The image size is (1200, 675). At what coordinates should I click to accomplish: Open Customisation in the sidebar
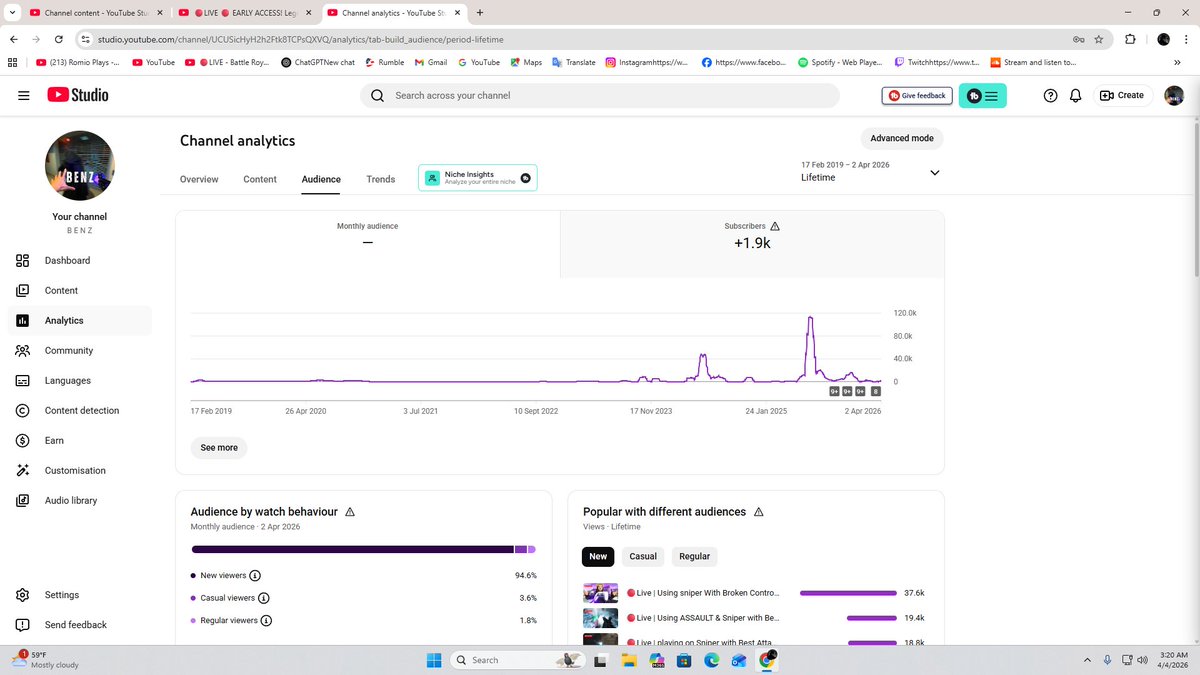point(80,470)
